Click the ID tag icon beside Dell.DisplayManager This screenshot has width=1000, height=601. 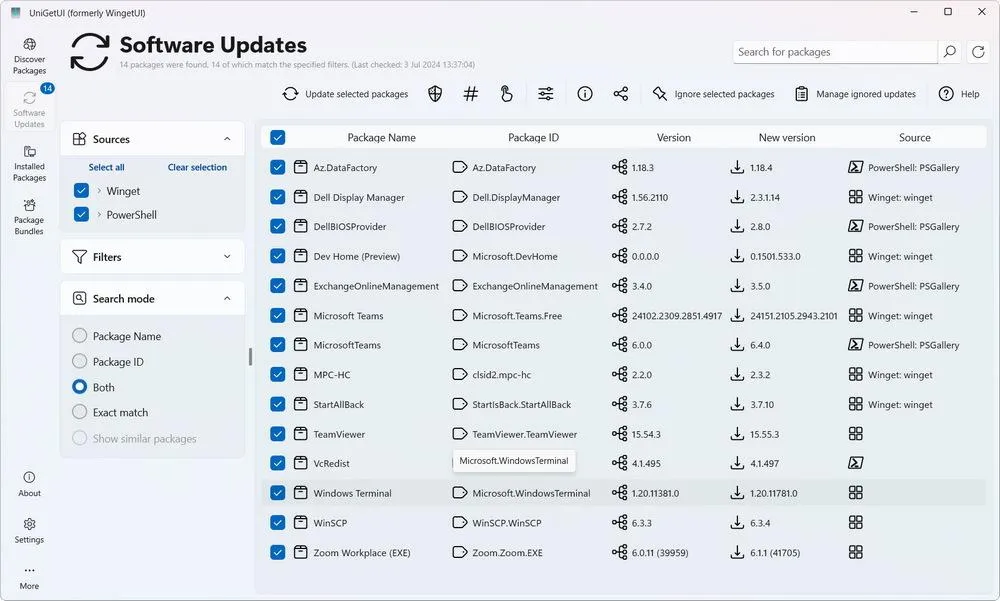point(460,197)
